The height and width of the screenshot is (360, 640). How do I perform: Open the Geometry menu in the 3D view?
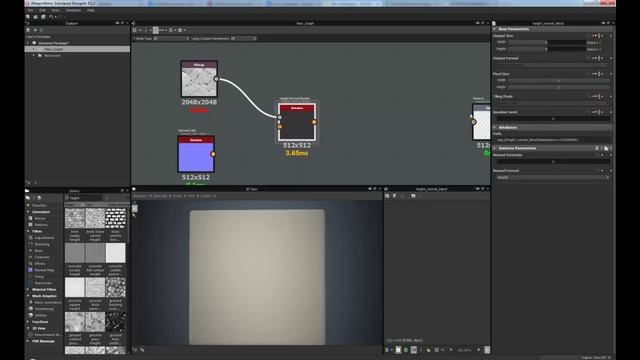[140, 196]
